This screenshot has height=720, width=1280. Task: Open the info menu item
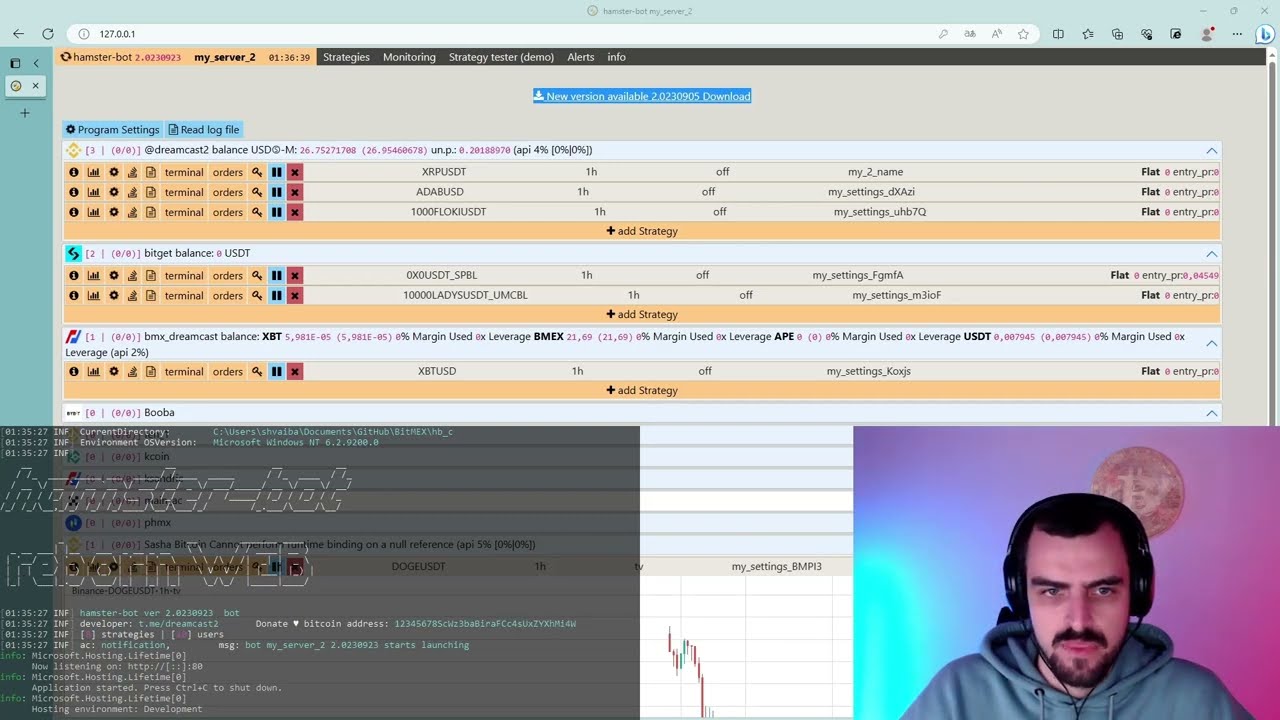click(x=616, y=57)
